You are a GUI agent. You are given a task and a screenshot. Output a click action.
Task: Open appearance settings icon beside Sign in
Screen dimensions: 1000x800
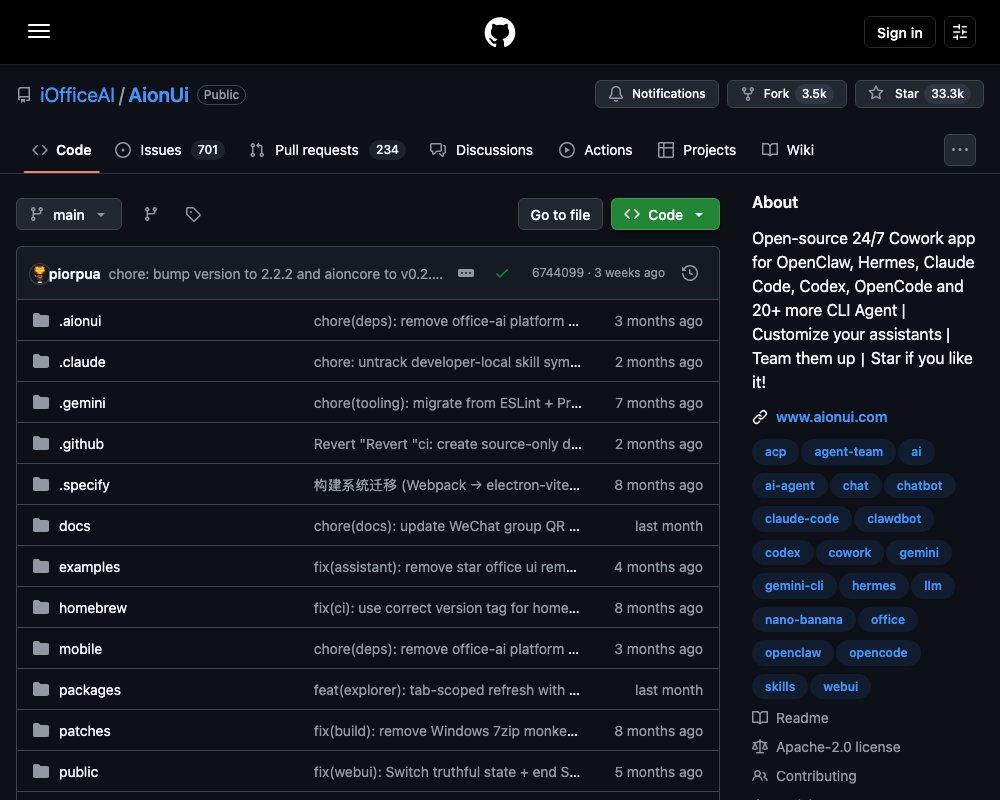[959, 32]
